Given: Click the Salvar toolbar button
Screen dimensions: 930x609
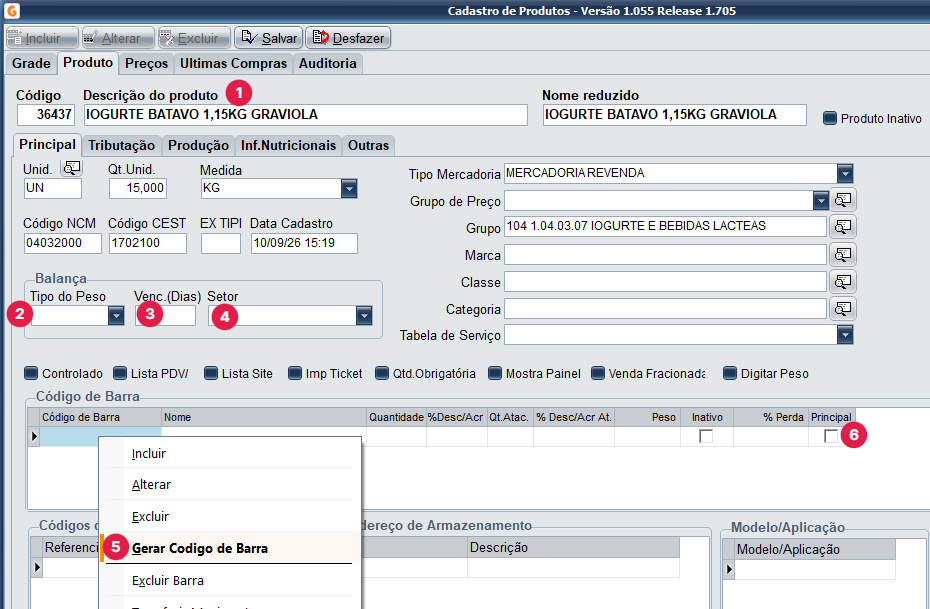Looking at the screenshot, I should pos(269,38).
